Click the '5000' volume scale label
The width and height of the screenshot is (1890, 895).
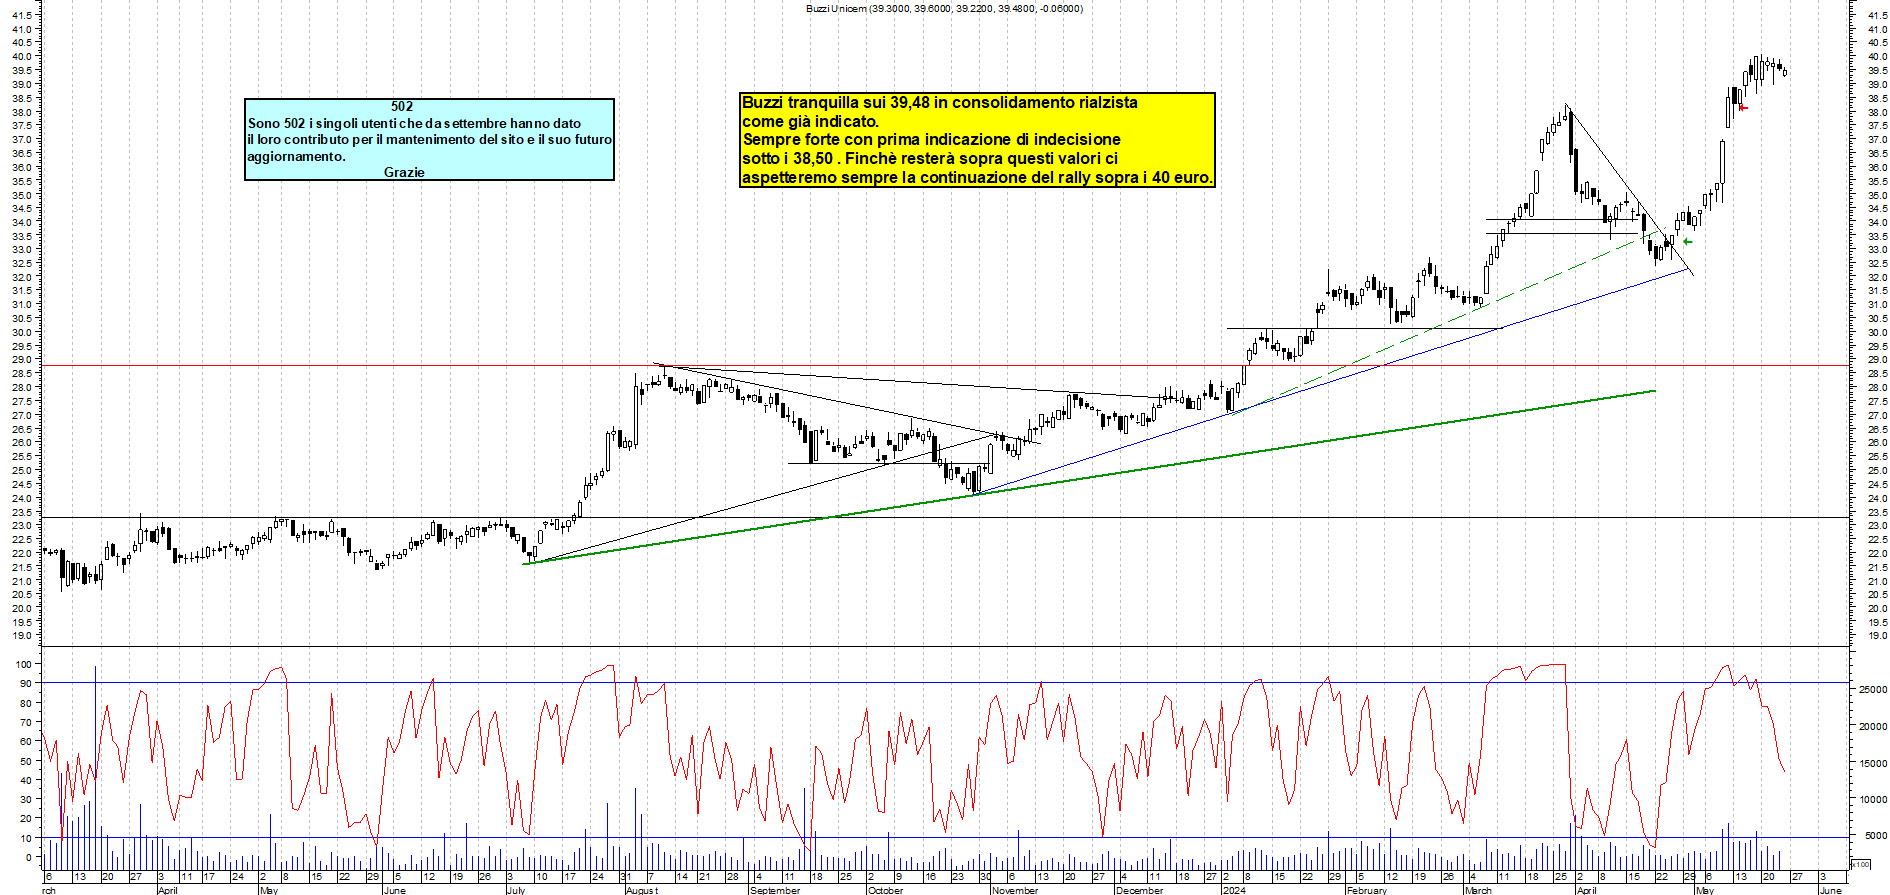click(x=1875, y=836)
